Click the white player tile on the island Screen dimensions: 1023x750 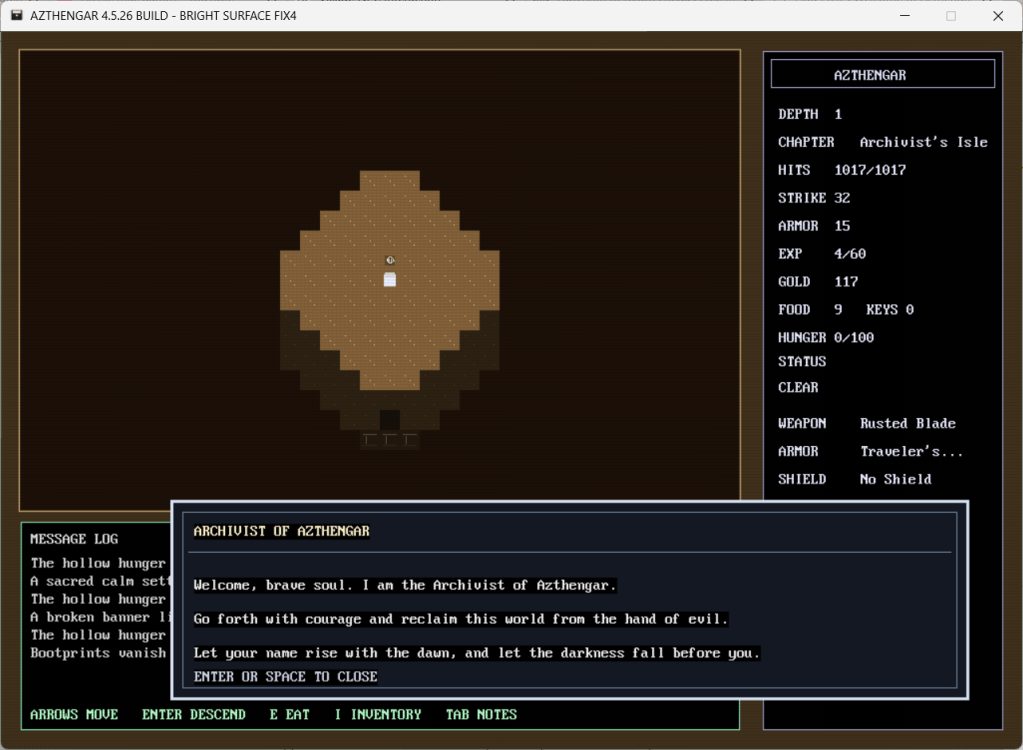pos(390,280)
